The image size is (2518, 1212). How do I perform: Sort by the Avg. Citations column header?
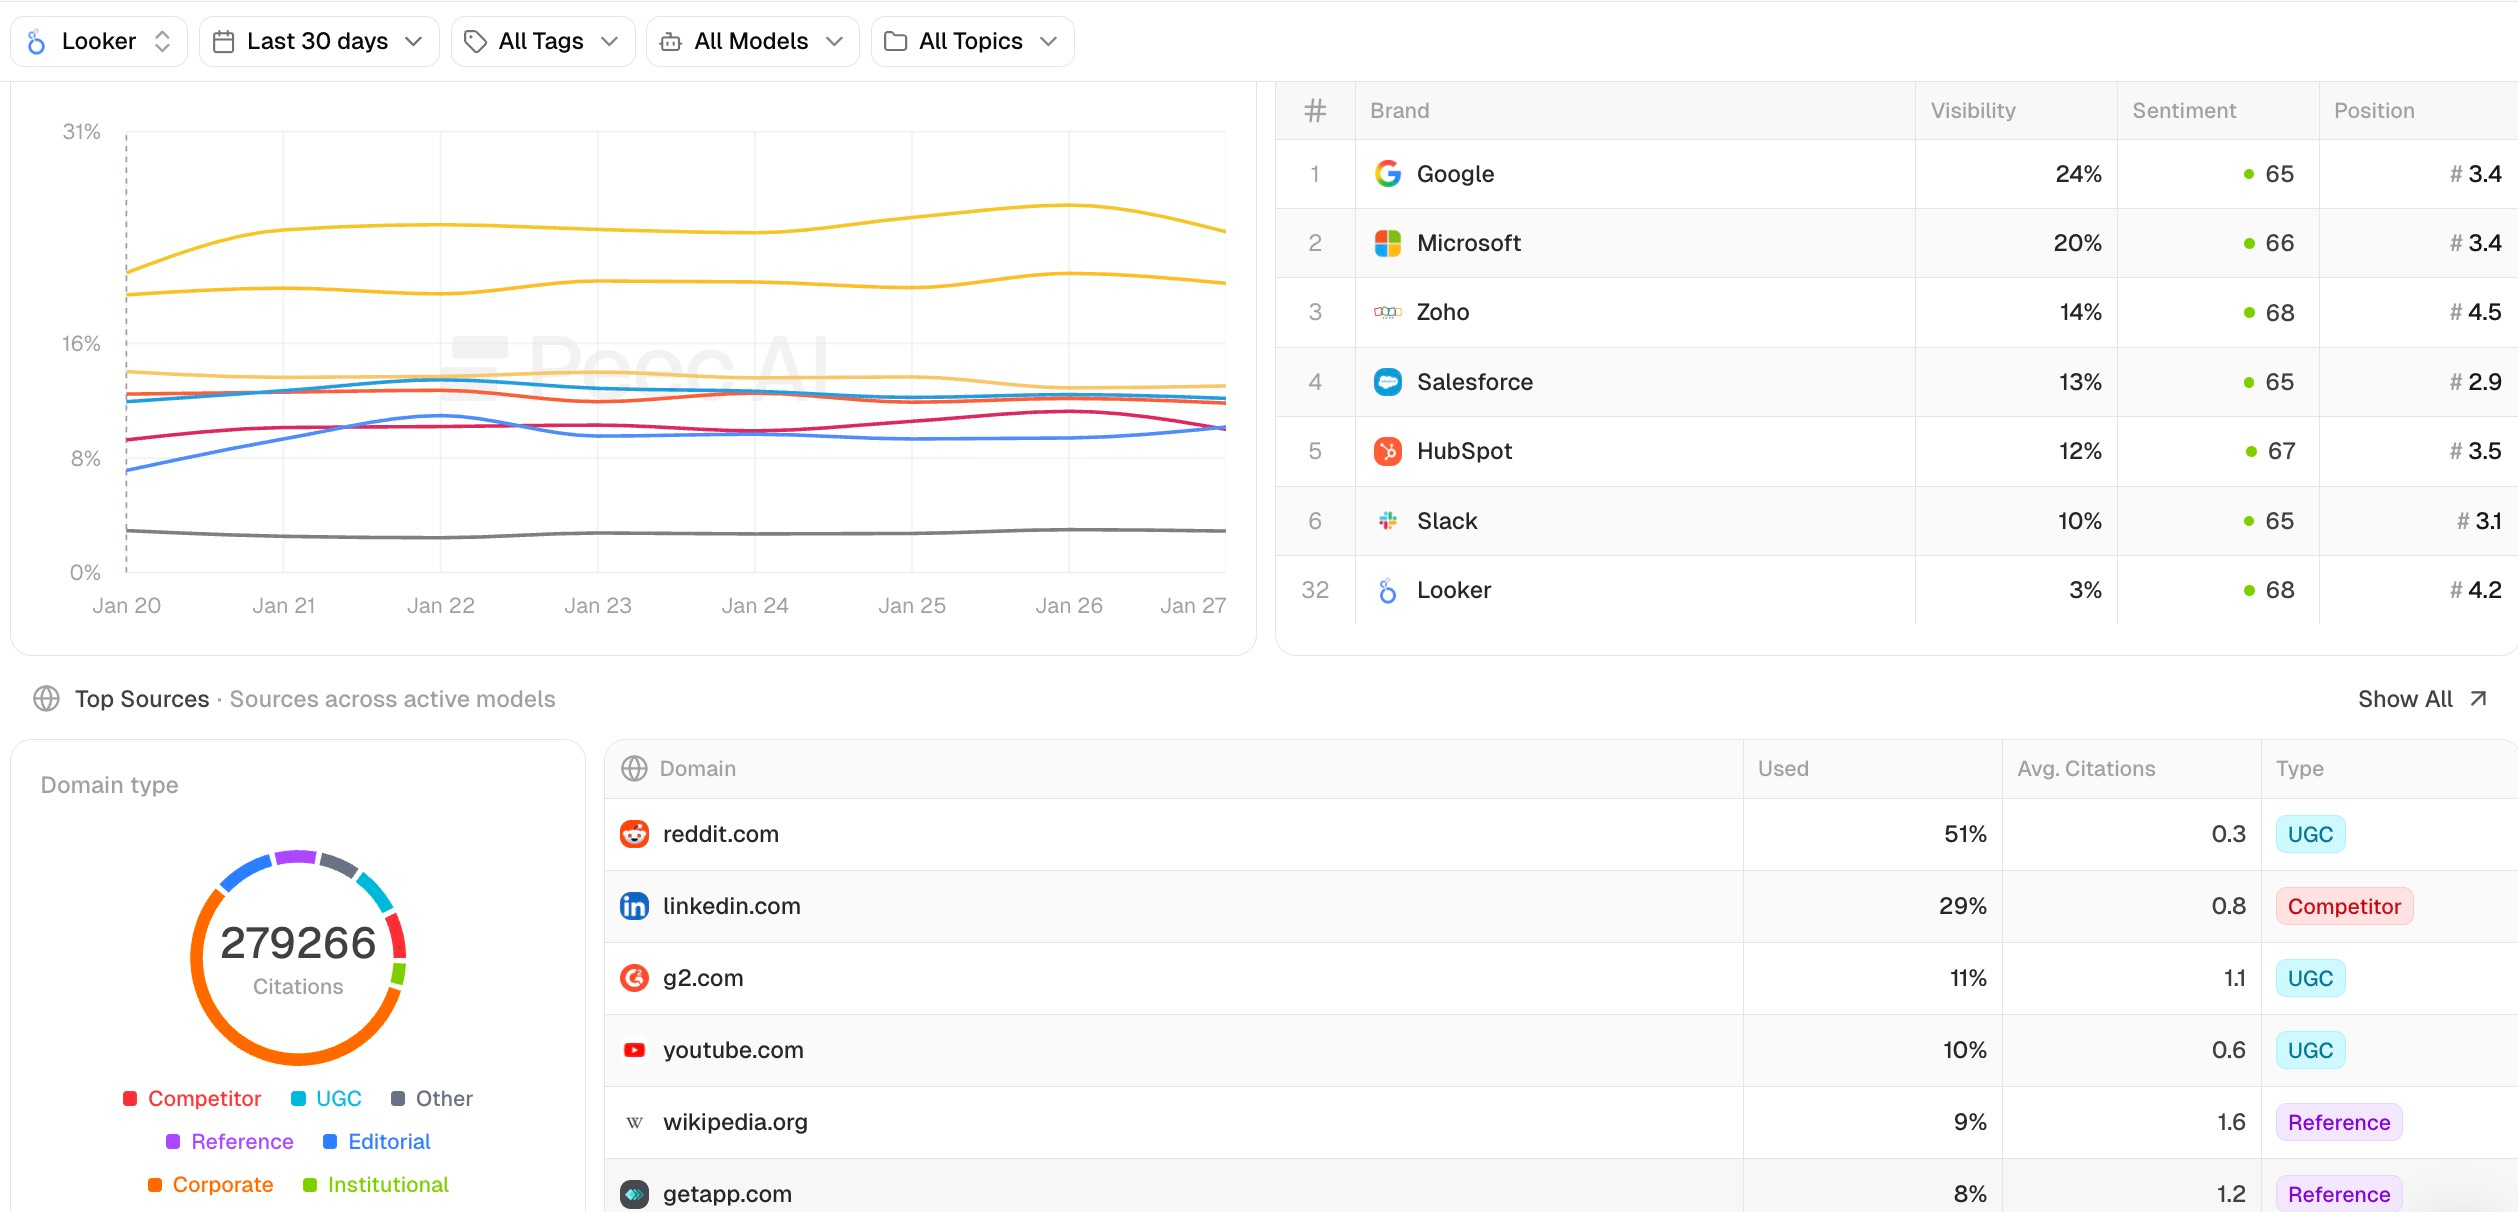[2085, 768]
